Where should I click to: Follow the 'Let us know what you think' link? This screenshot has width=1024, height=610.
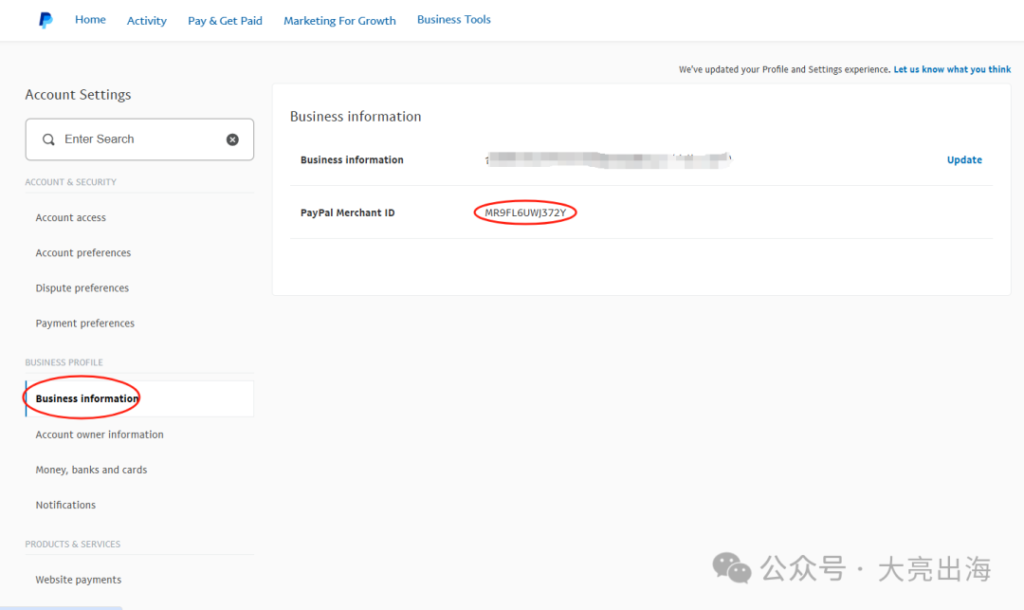click(952, 69)
